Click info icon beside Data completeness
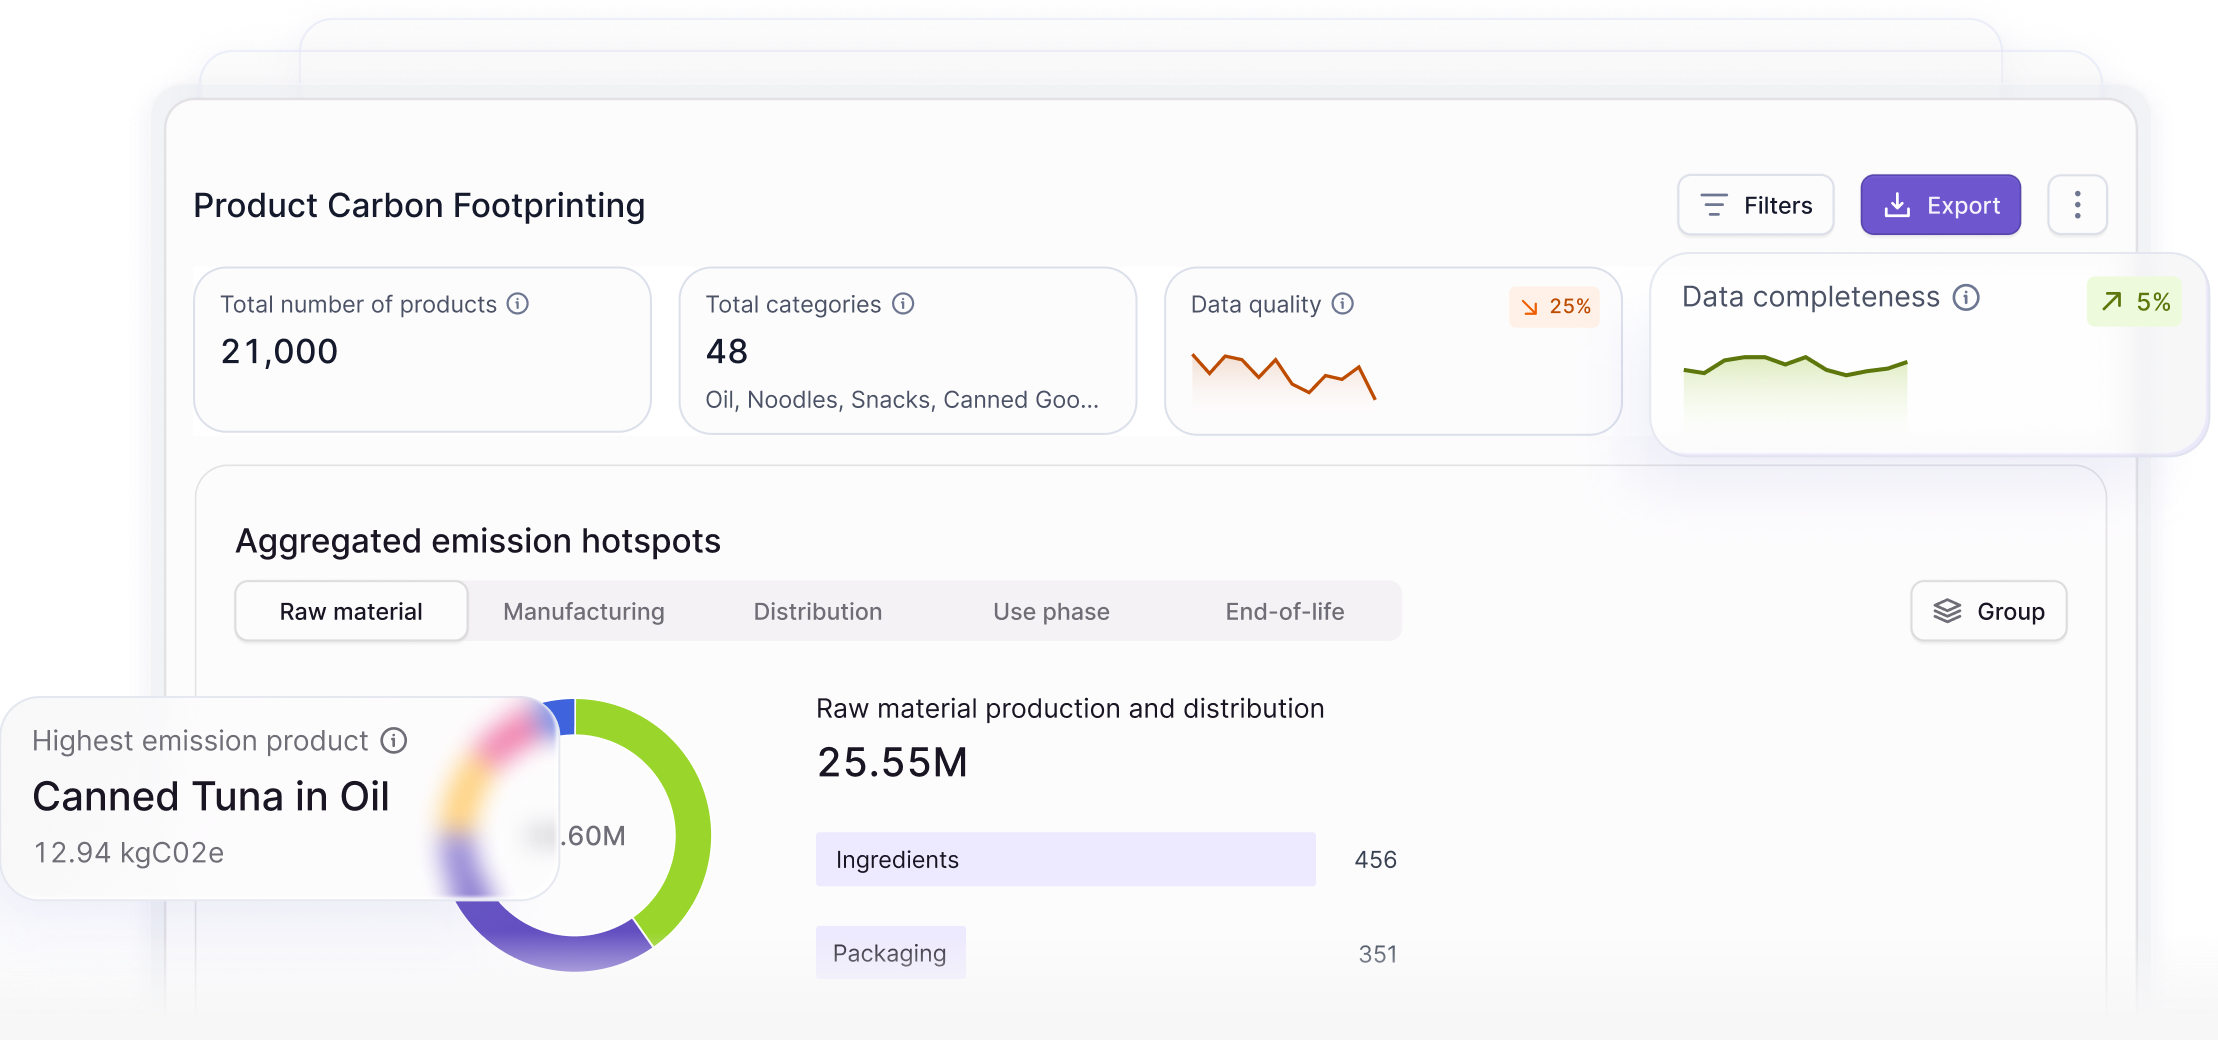2218x1040 pixels. (1966, 298)
